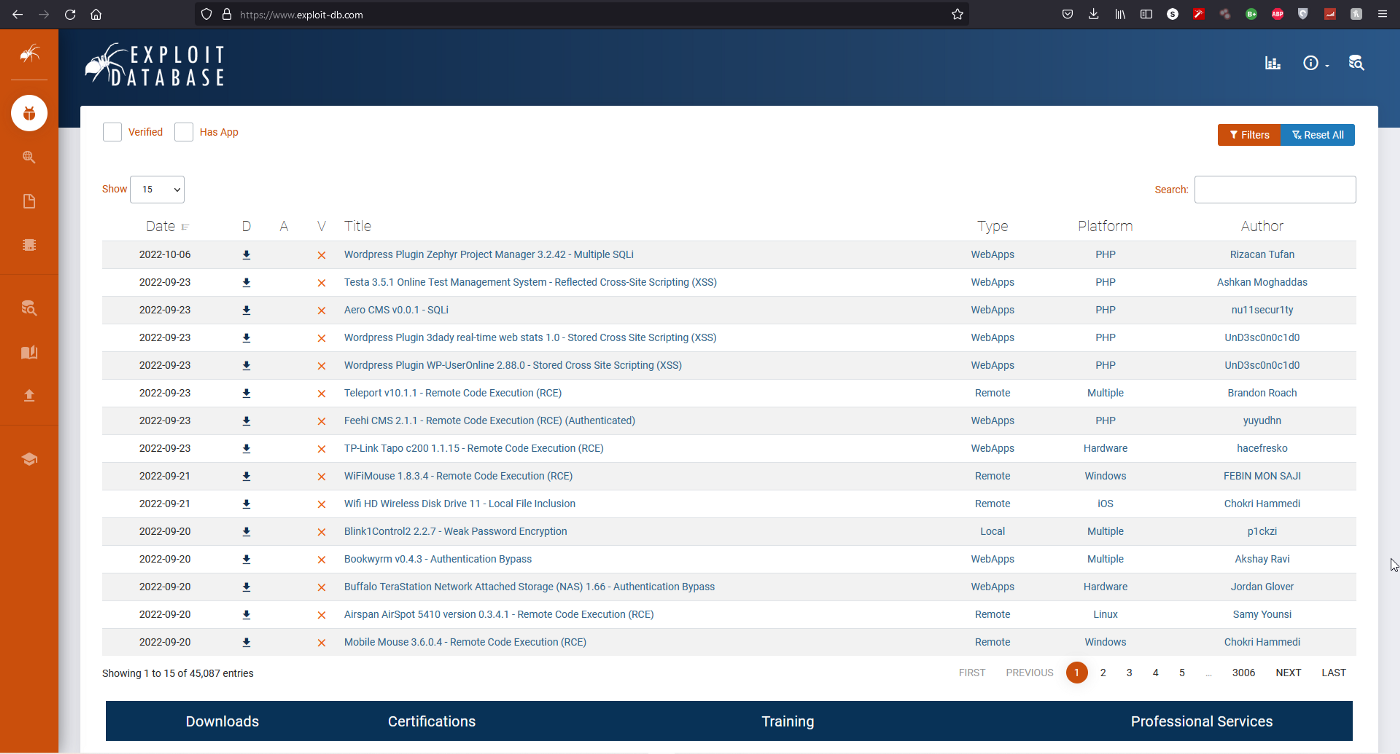Open Google Hacking Database sidebar icon
The width and height of the screenshot is (1400, 754).
coord(29,157)
